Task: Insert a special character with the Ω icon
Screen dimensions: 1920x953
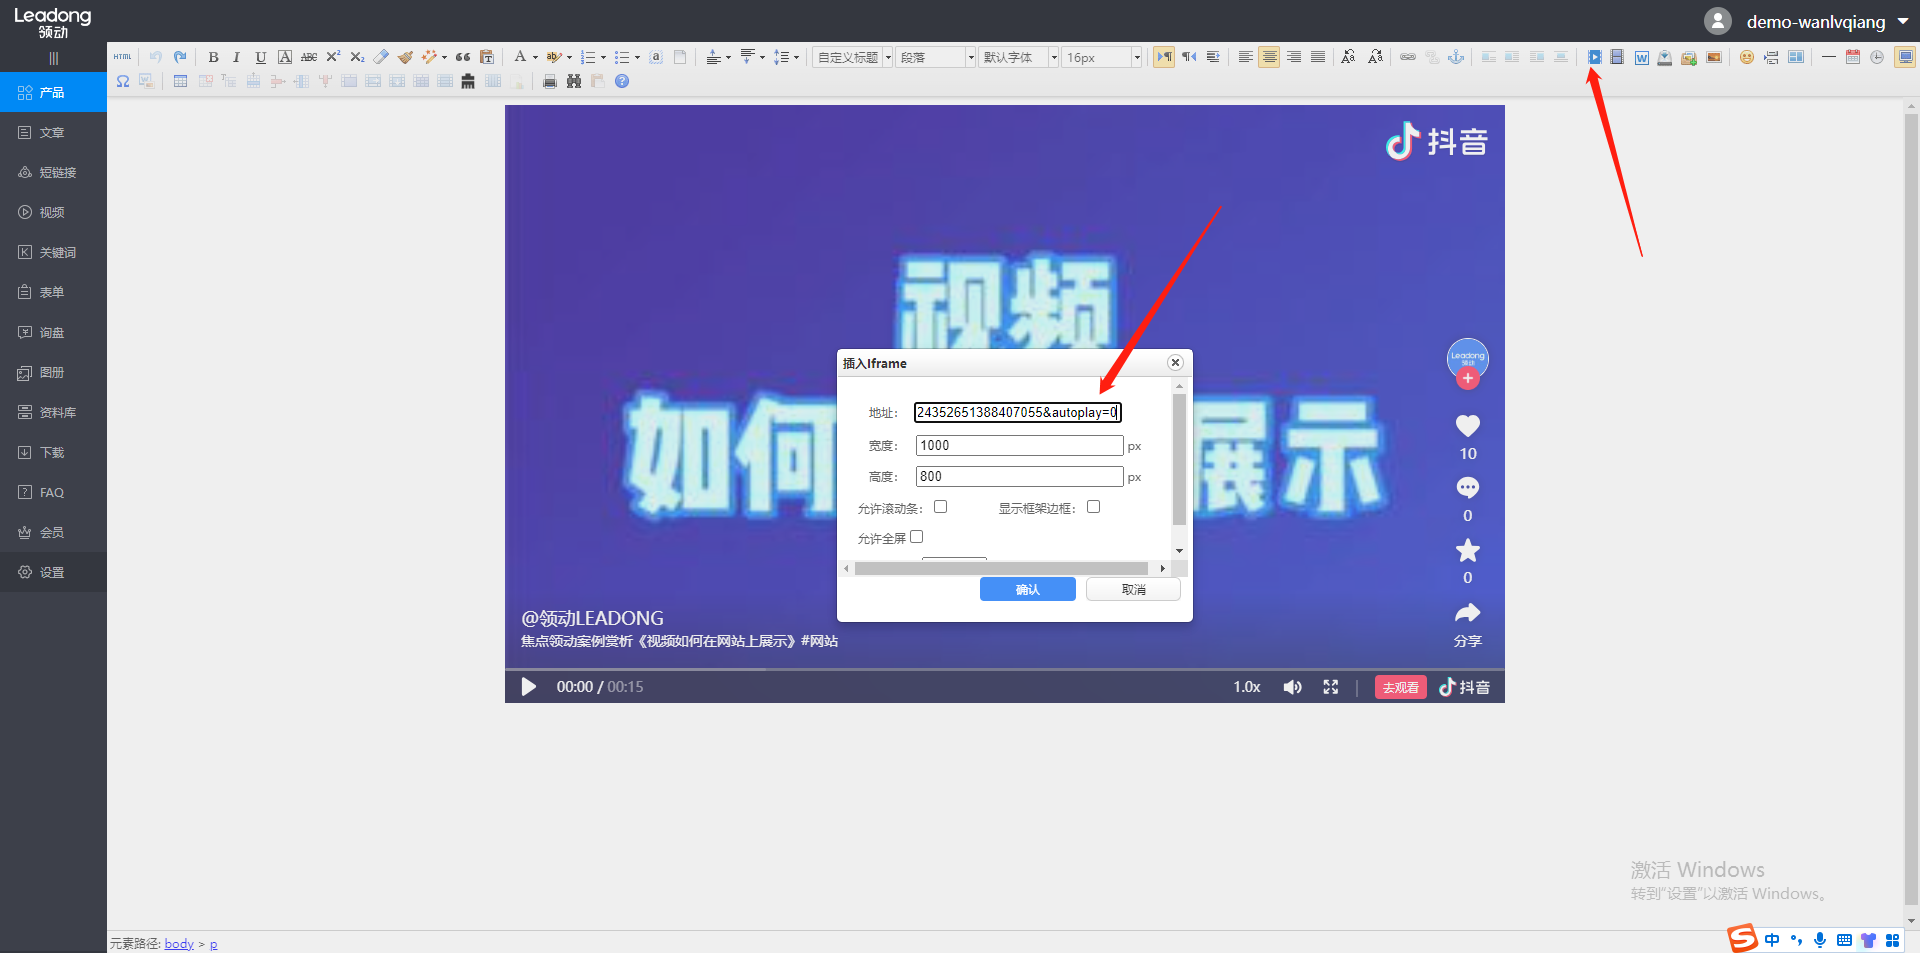Action: [122, 81]
